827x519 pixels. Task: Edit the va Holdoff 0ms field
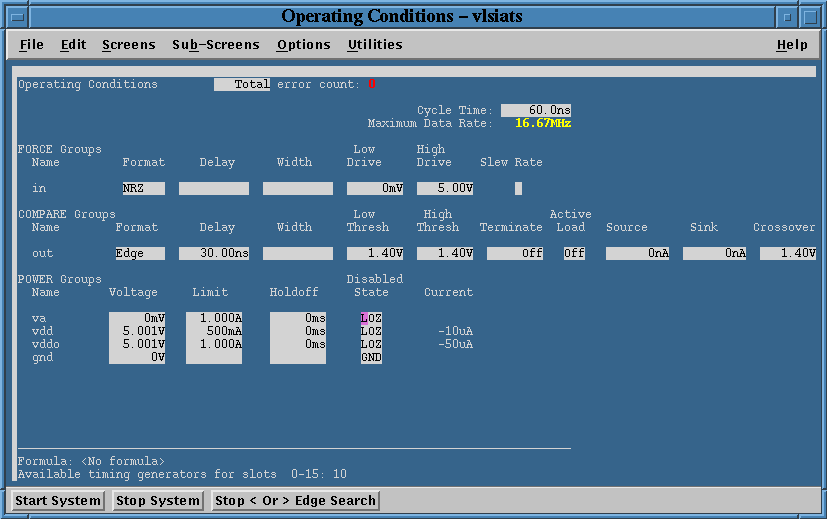298,318
